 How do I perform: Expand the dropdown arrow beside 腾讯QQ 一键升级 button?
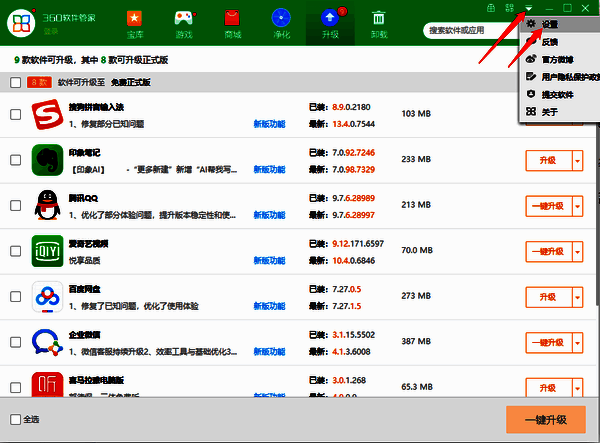tap(577, 206)
